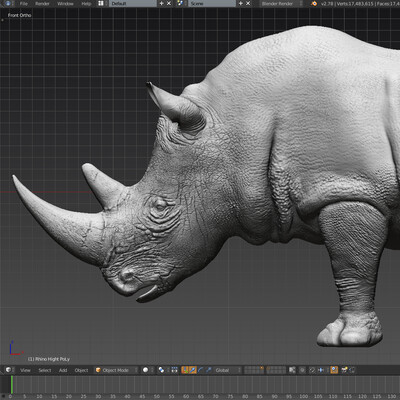Open the Object Mode dropdown
The width and height of the screenshot is (400, 400).
(x=116, y=370)
